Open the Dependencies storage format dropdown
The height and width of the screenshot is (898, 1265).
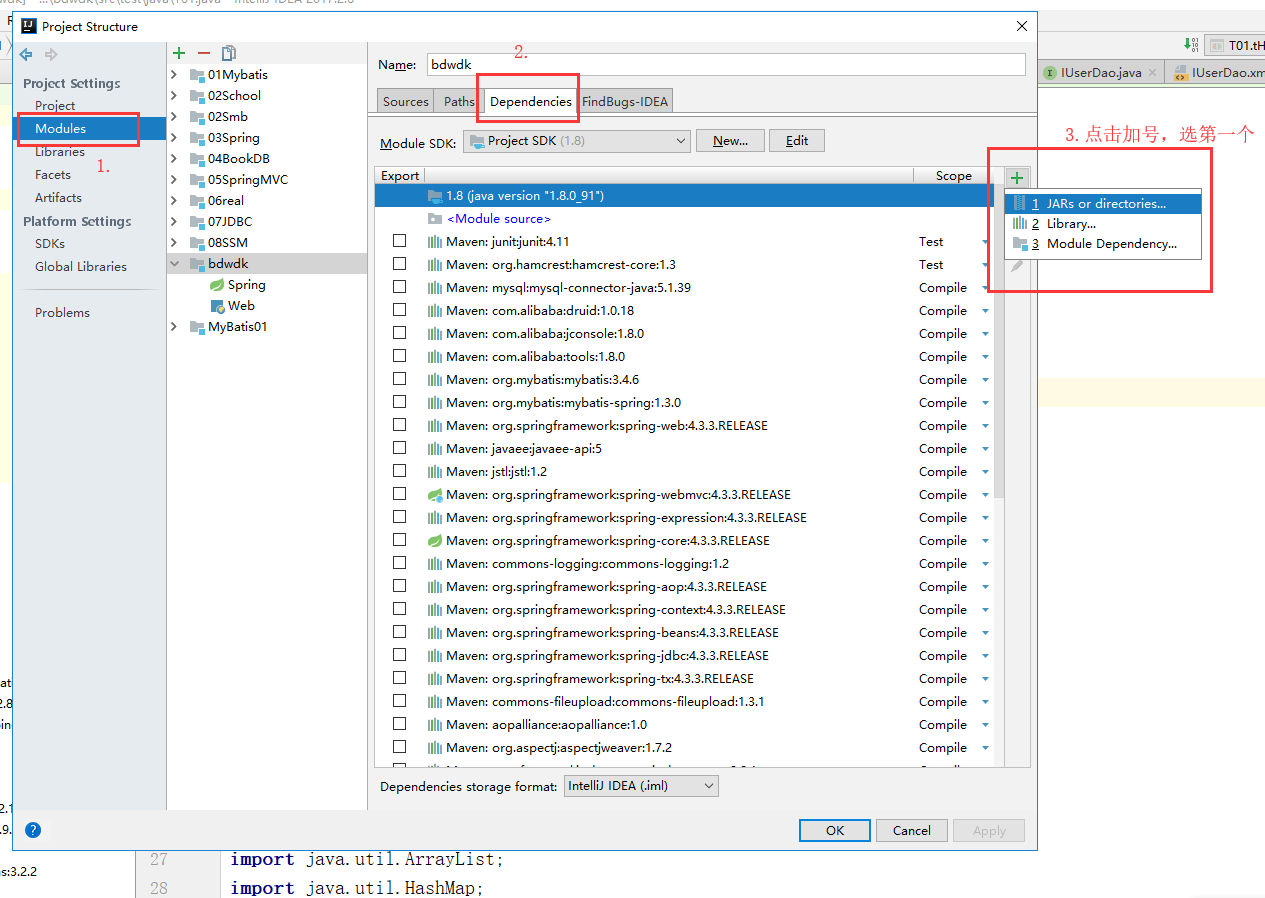pyautogui.click(x=641, y=786)
